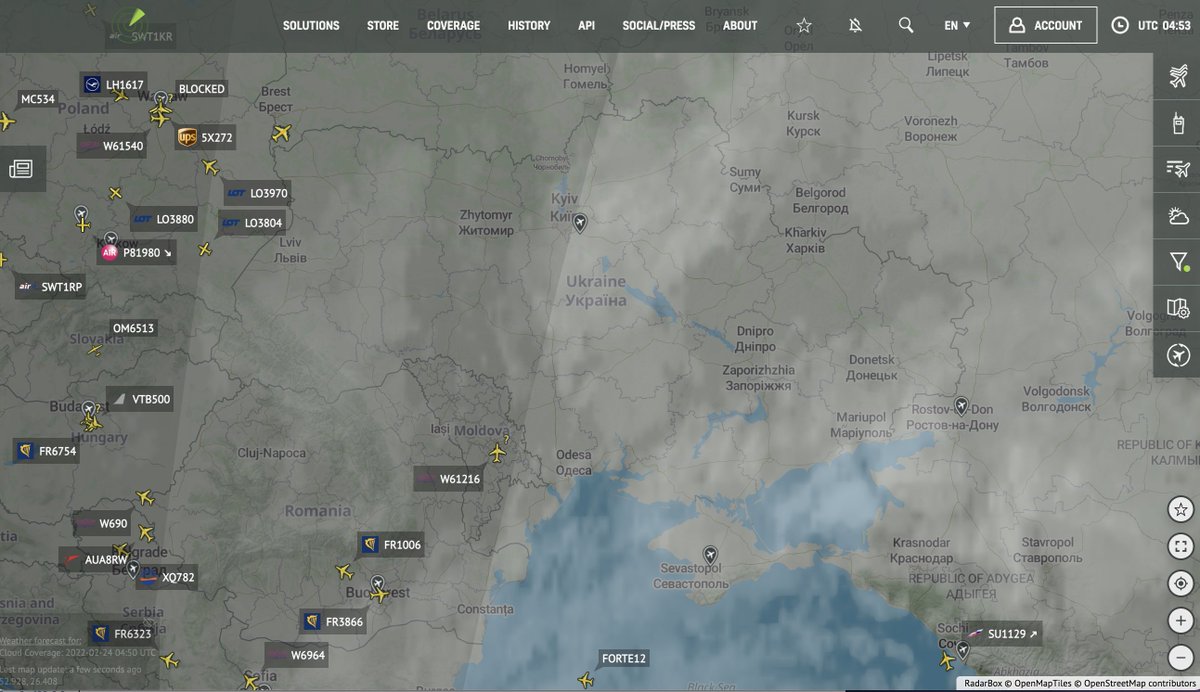The width and height of the screenshot is (1200, 692).
Task: Select flight OM6513 label
Action: (134, 328)
